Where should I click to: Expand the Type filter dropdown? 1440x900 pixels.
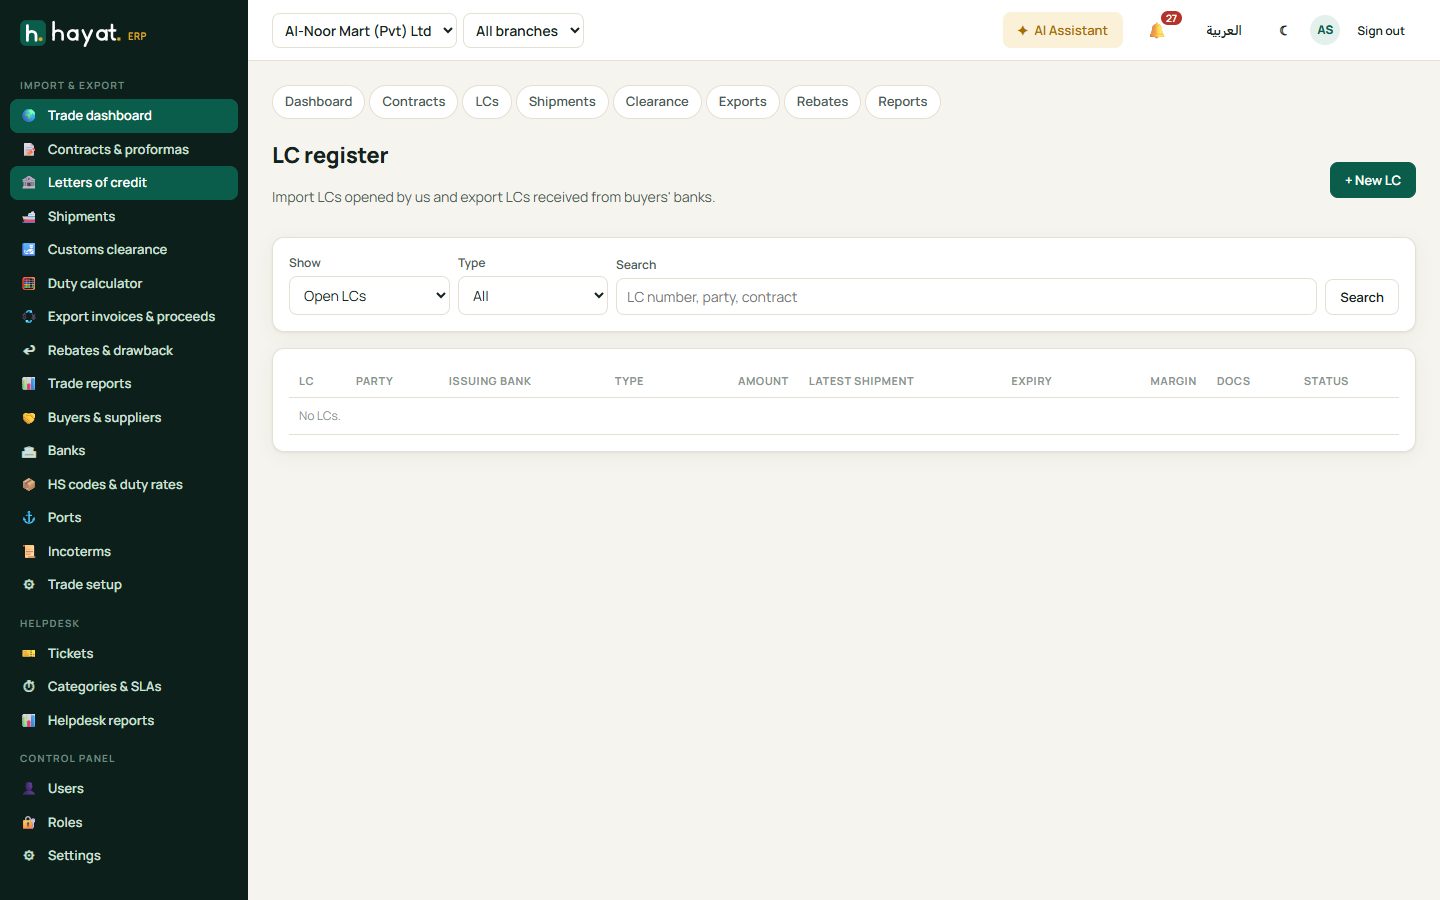point(533,296)
